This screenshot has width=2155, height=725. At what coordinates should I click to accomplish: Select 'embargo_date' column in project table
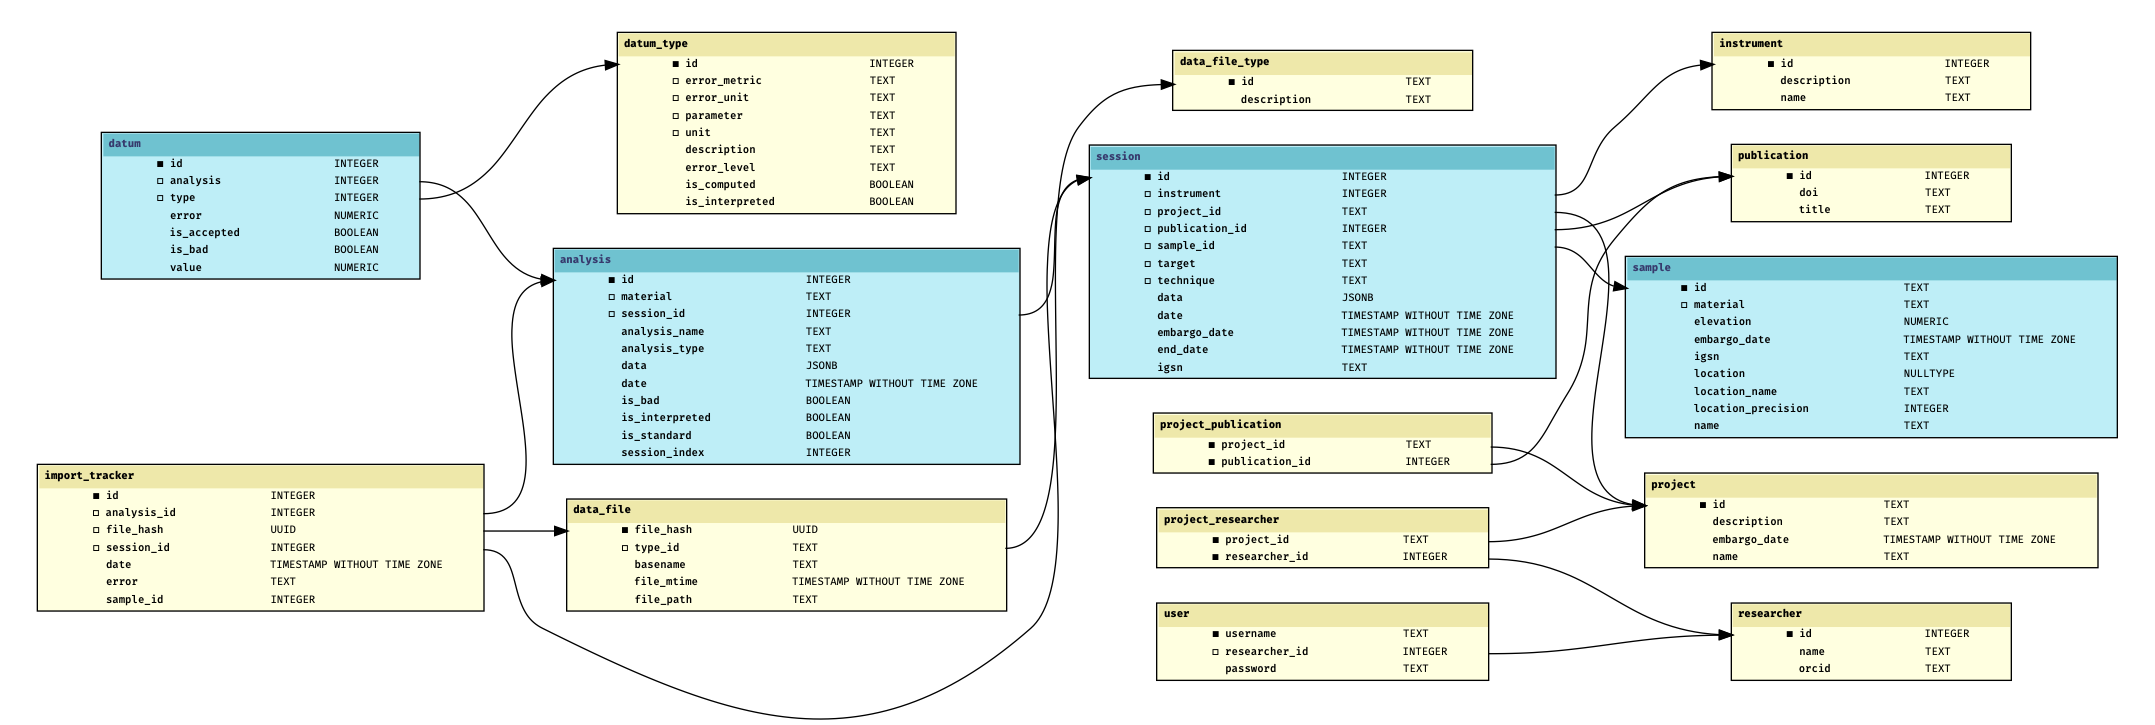point(1751,540)
